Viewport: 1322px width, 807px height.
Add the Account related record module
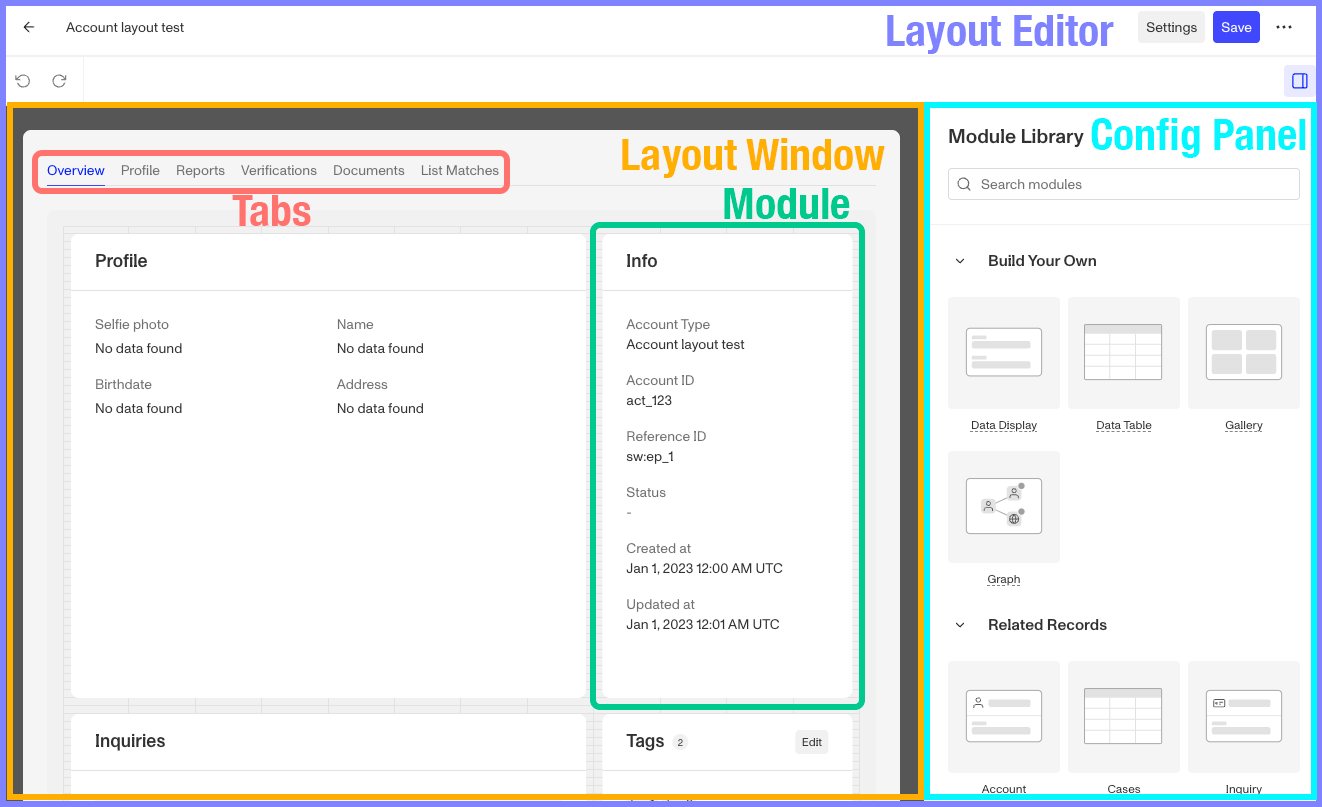tap(1004, 717)
